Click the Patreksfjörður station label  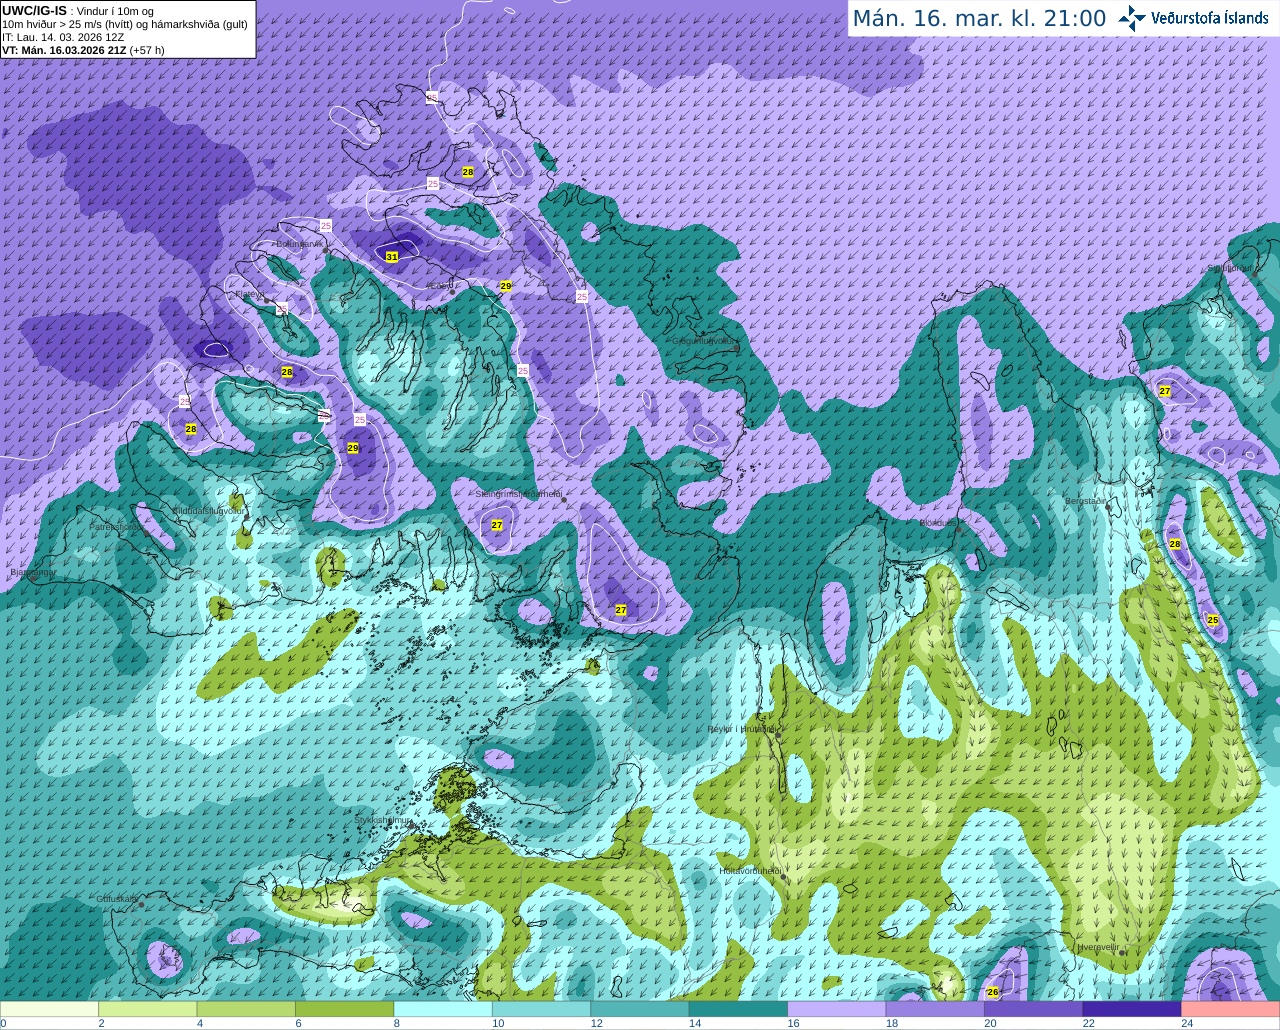pyautogui.click(x=115, y=526)
